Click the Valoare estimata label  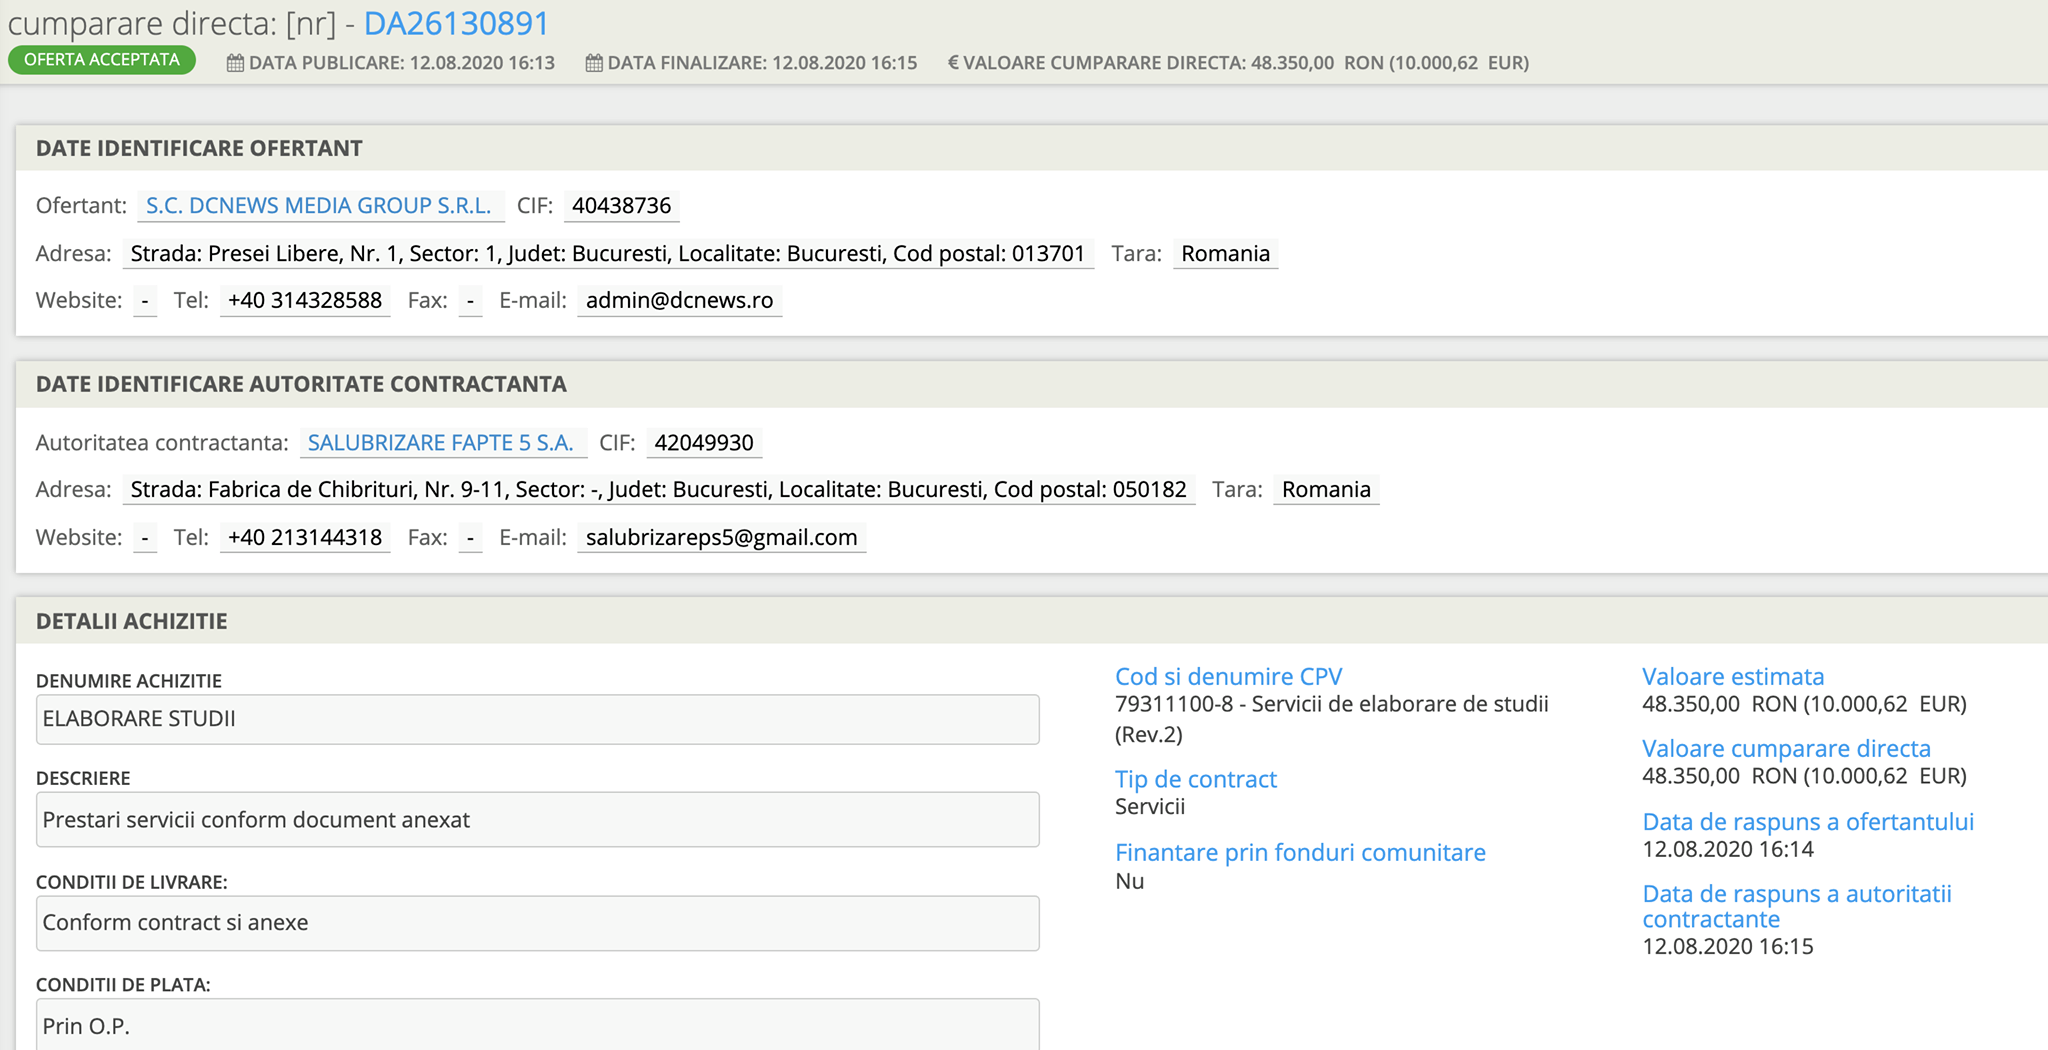coord(1733,677)
